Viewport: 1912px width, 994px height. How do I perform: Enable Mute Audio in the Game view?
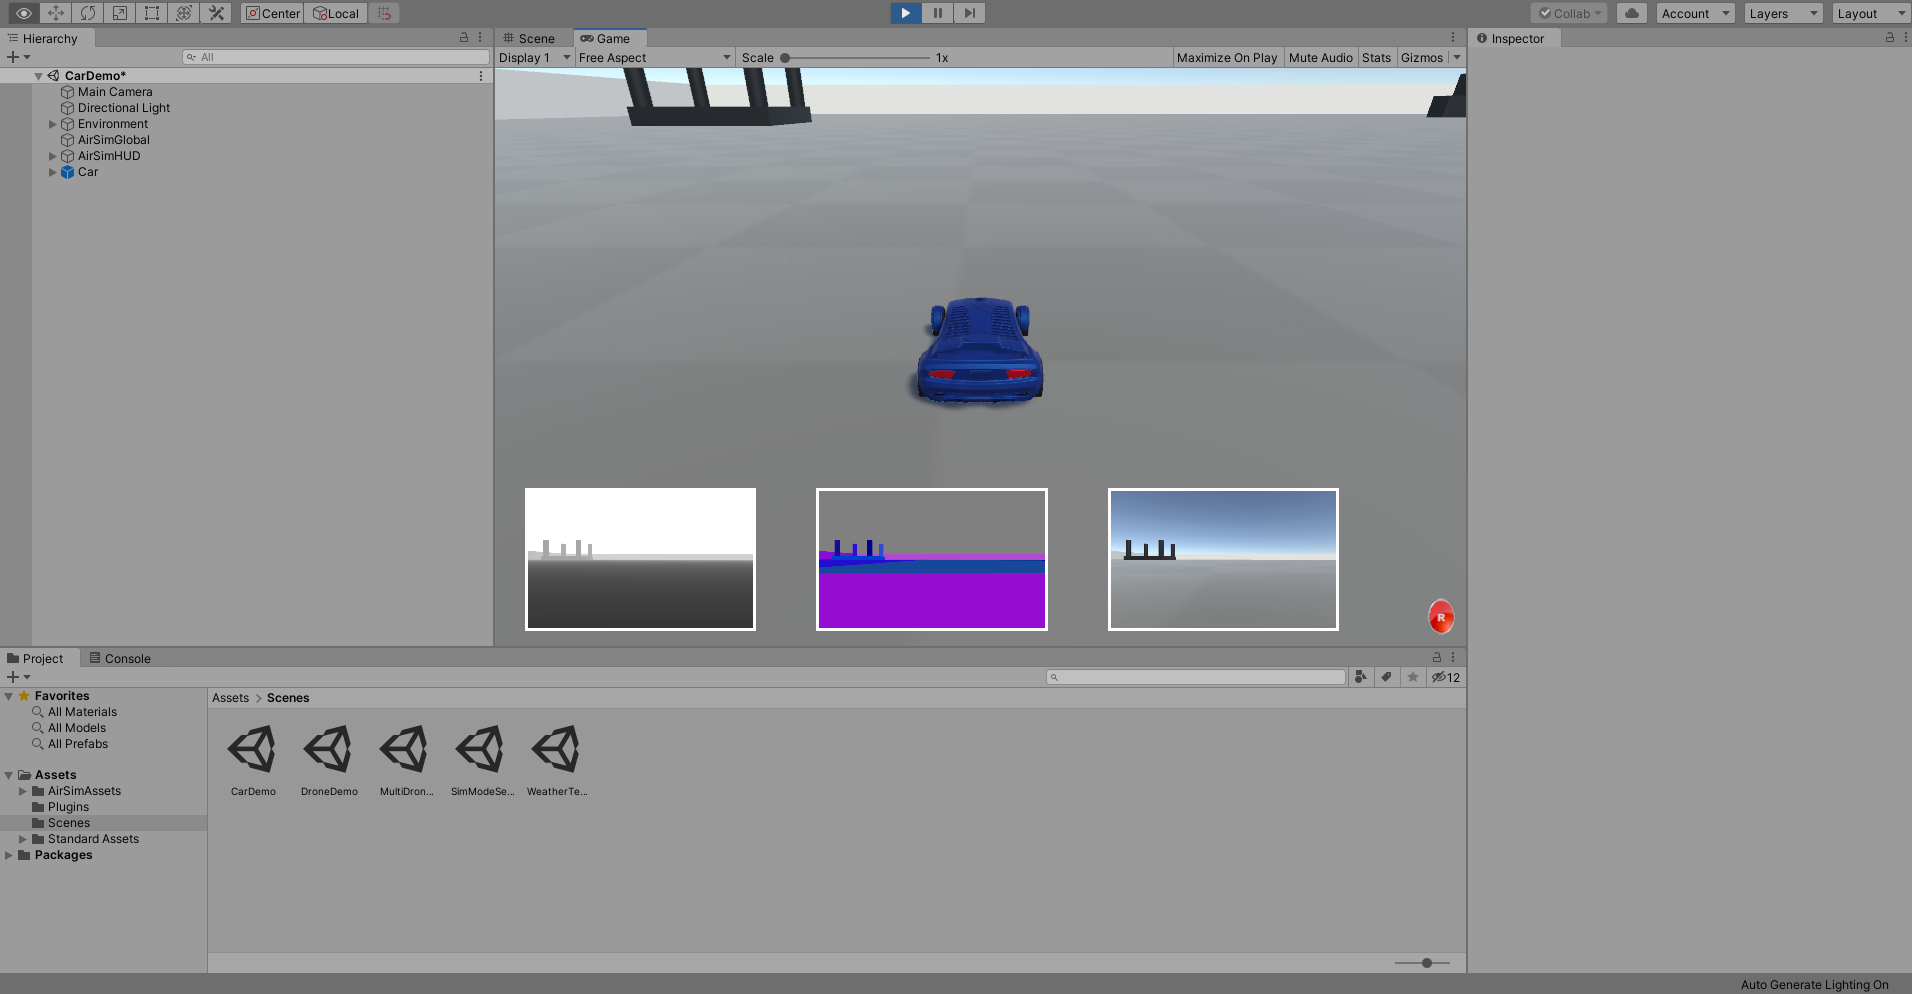1320,57
